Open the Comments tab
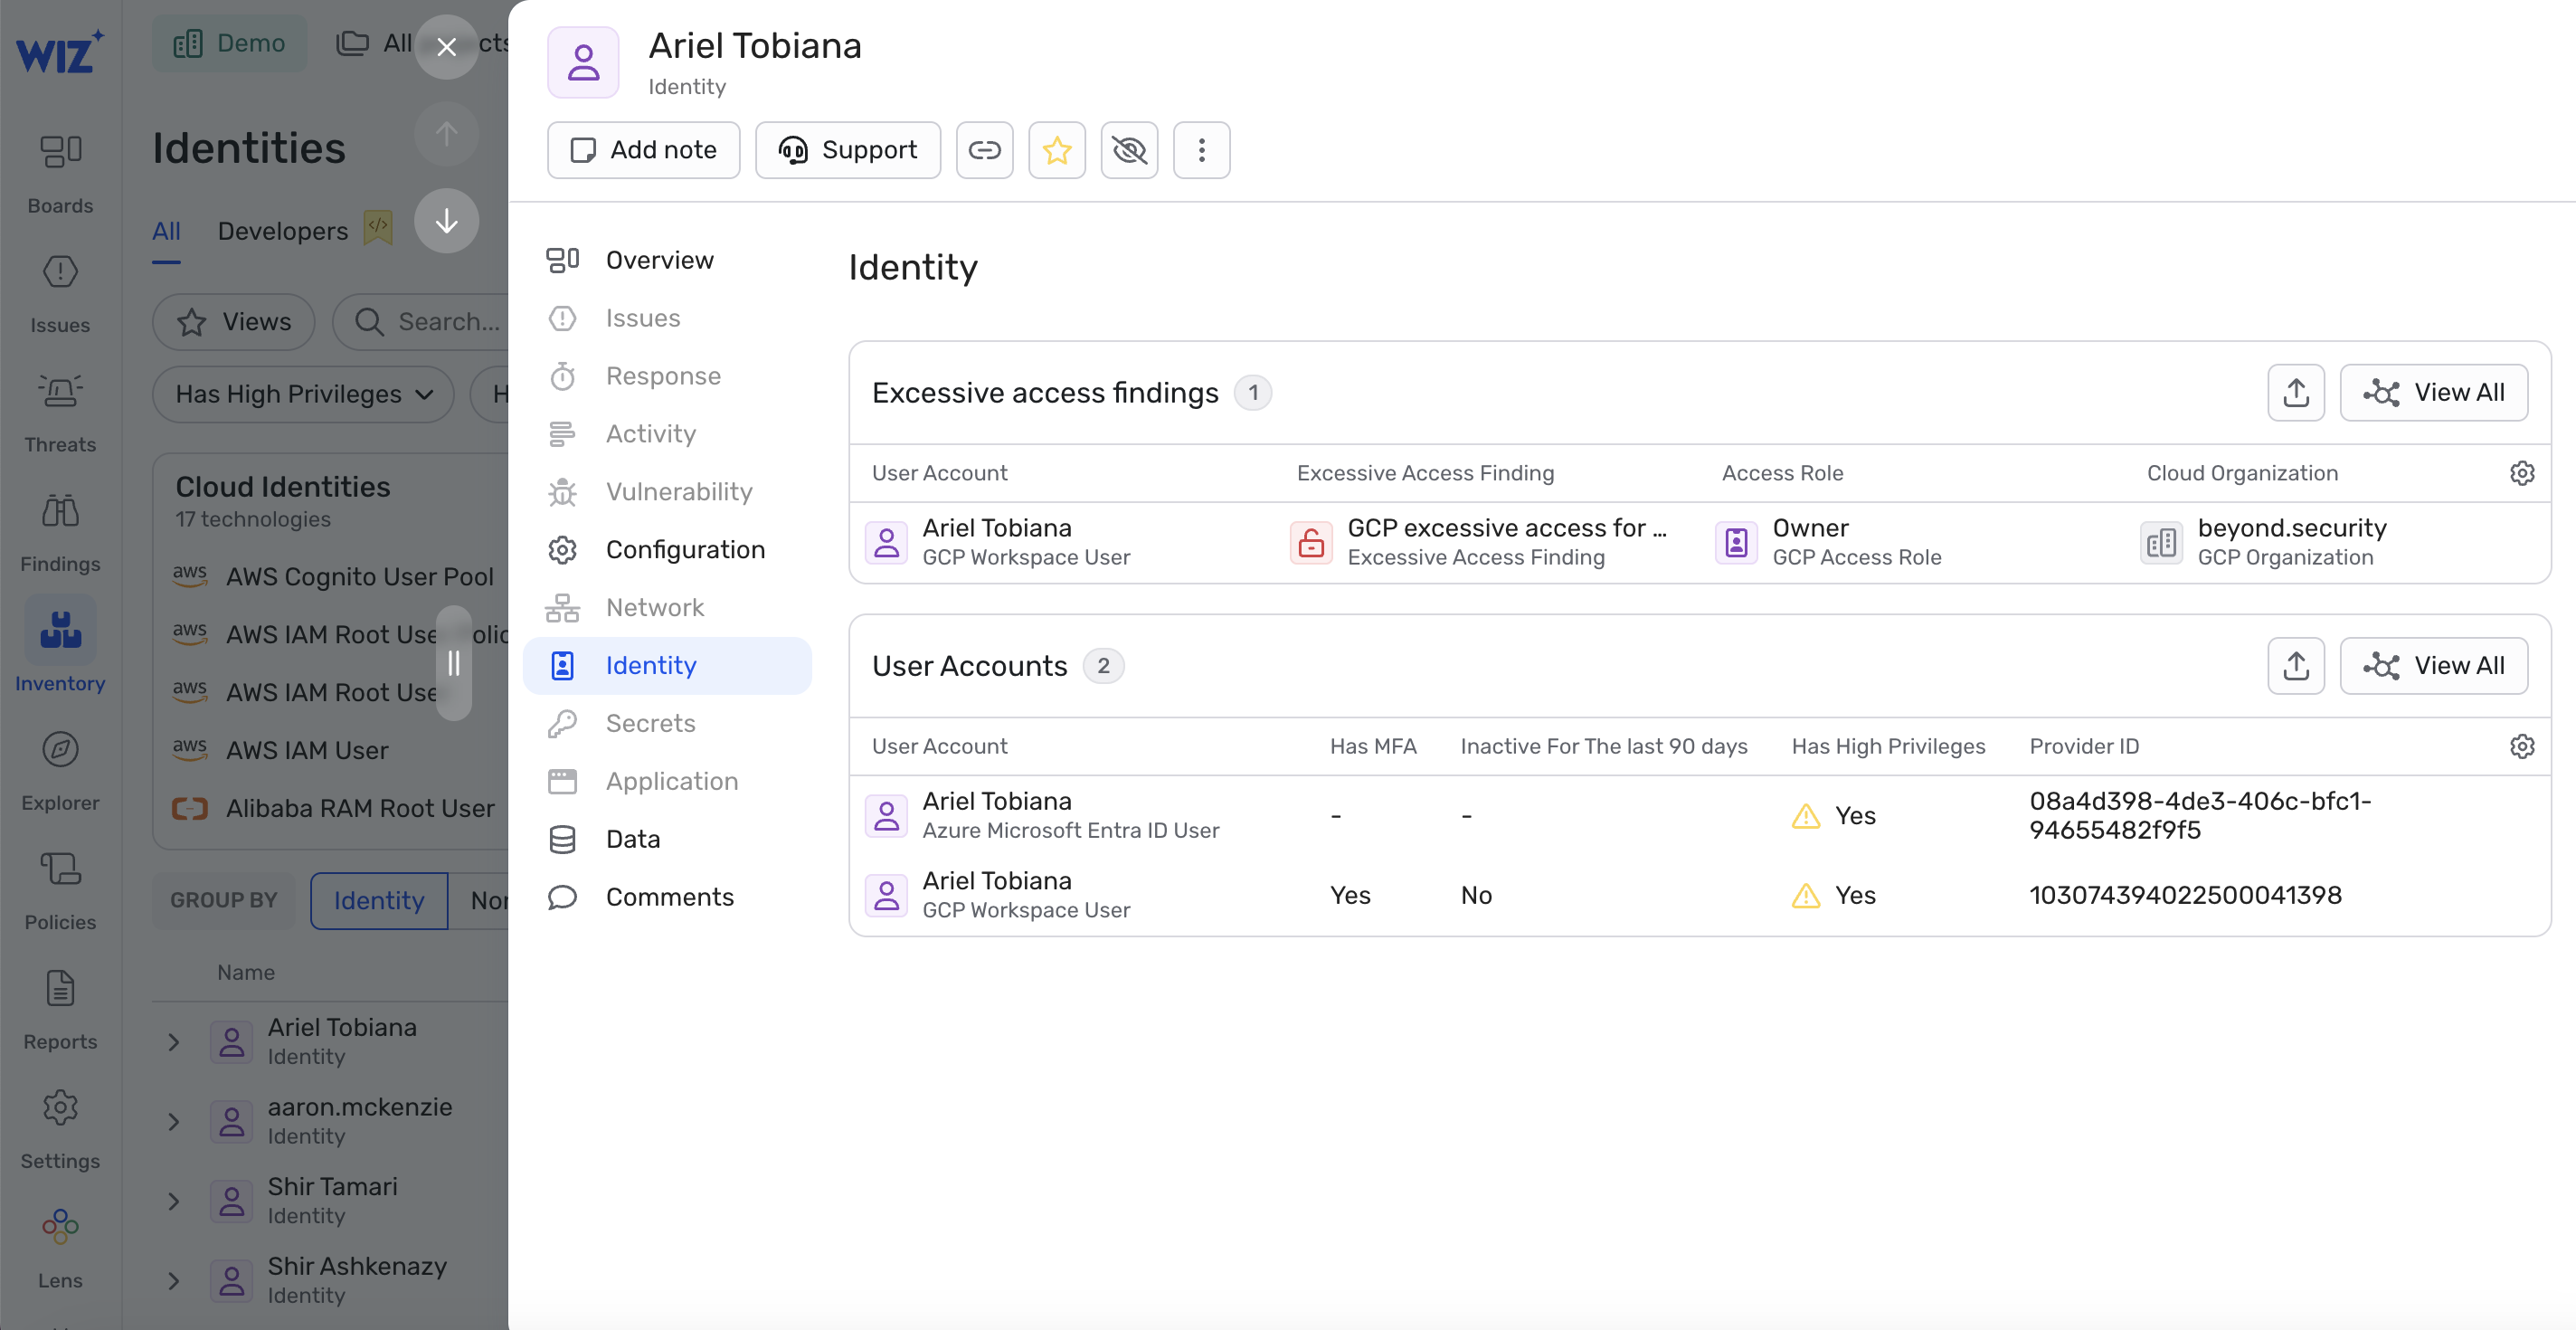The height and width of the screenshot is (1330, 2576). coord(667,898)
